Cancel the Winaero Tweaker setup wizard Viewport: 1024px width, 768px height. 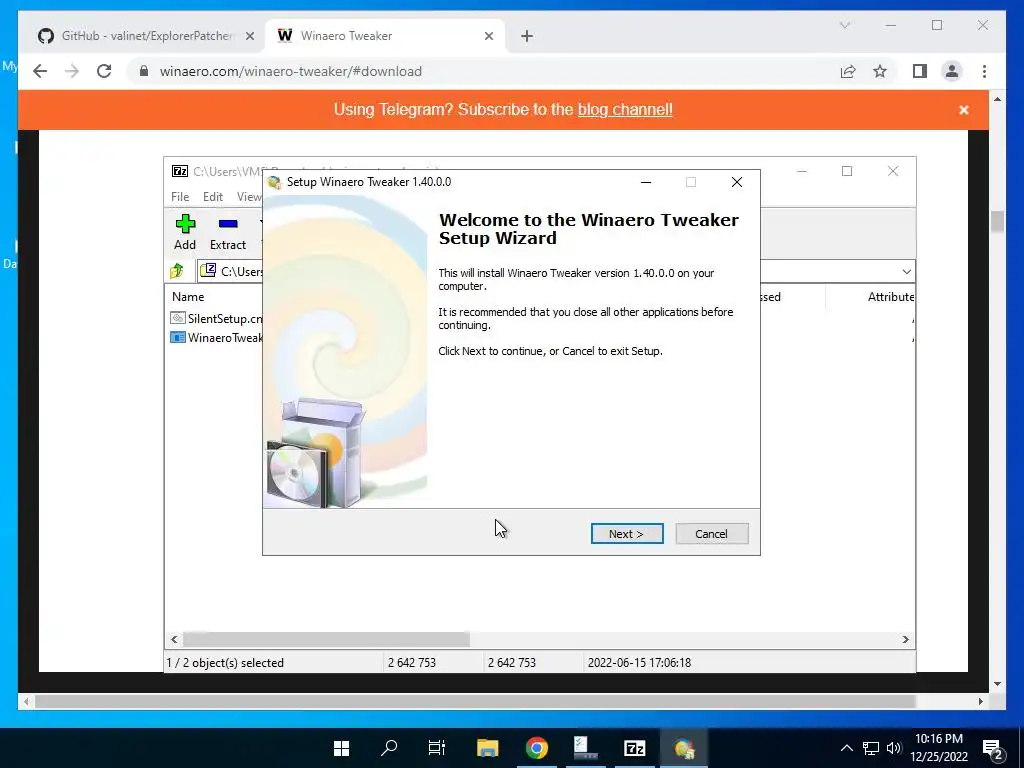(711, 534)
